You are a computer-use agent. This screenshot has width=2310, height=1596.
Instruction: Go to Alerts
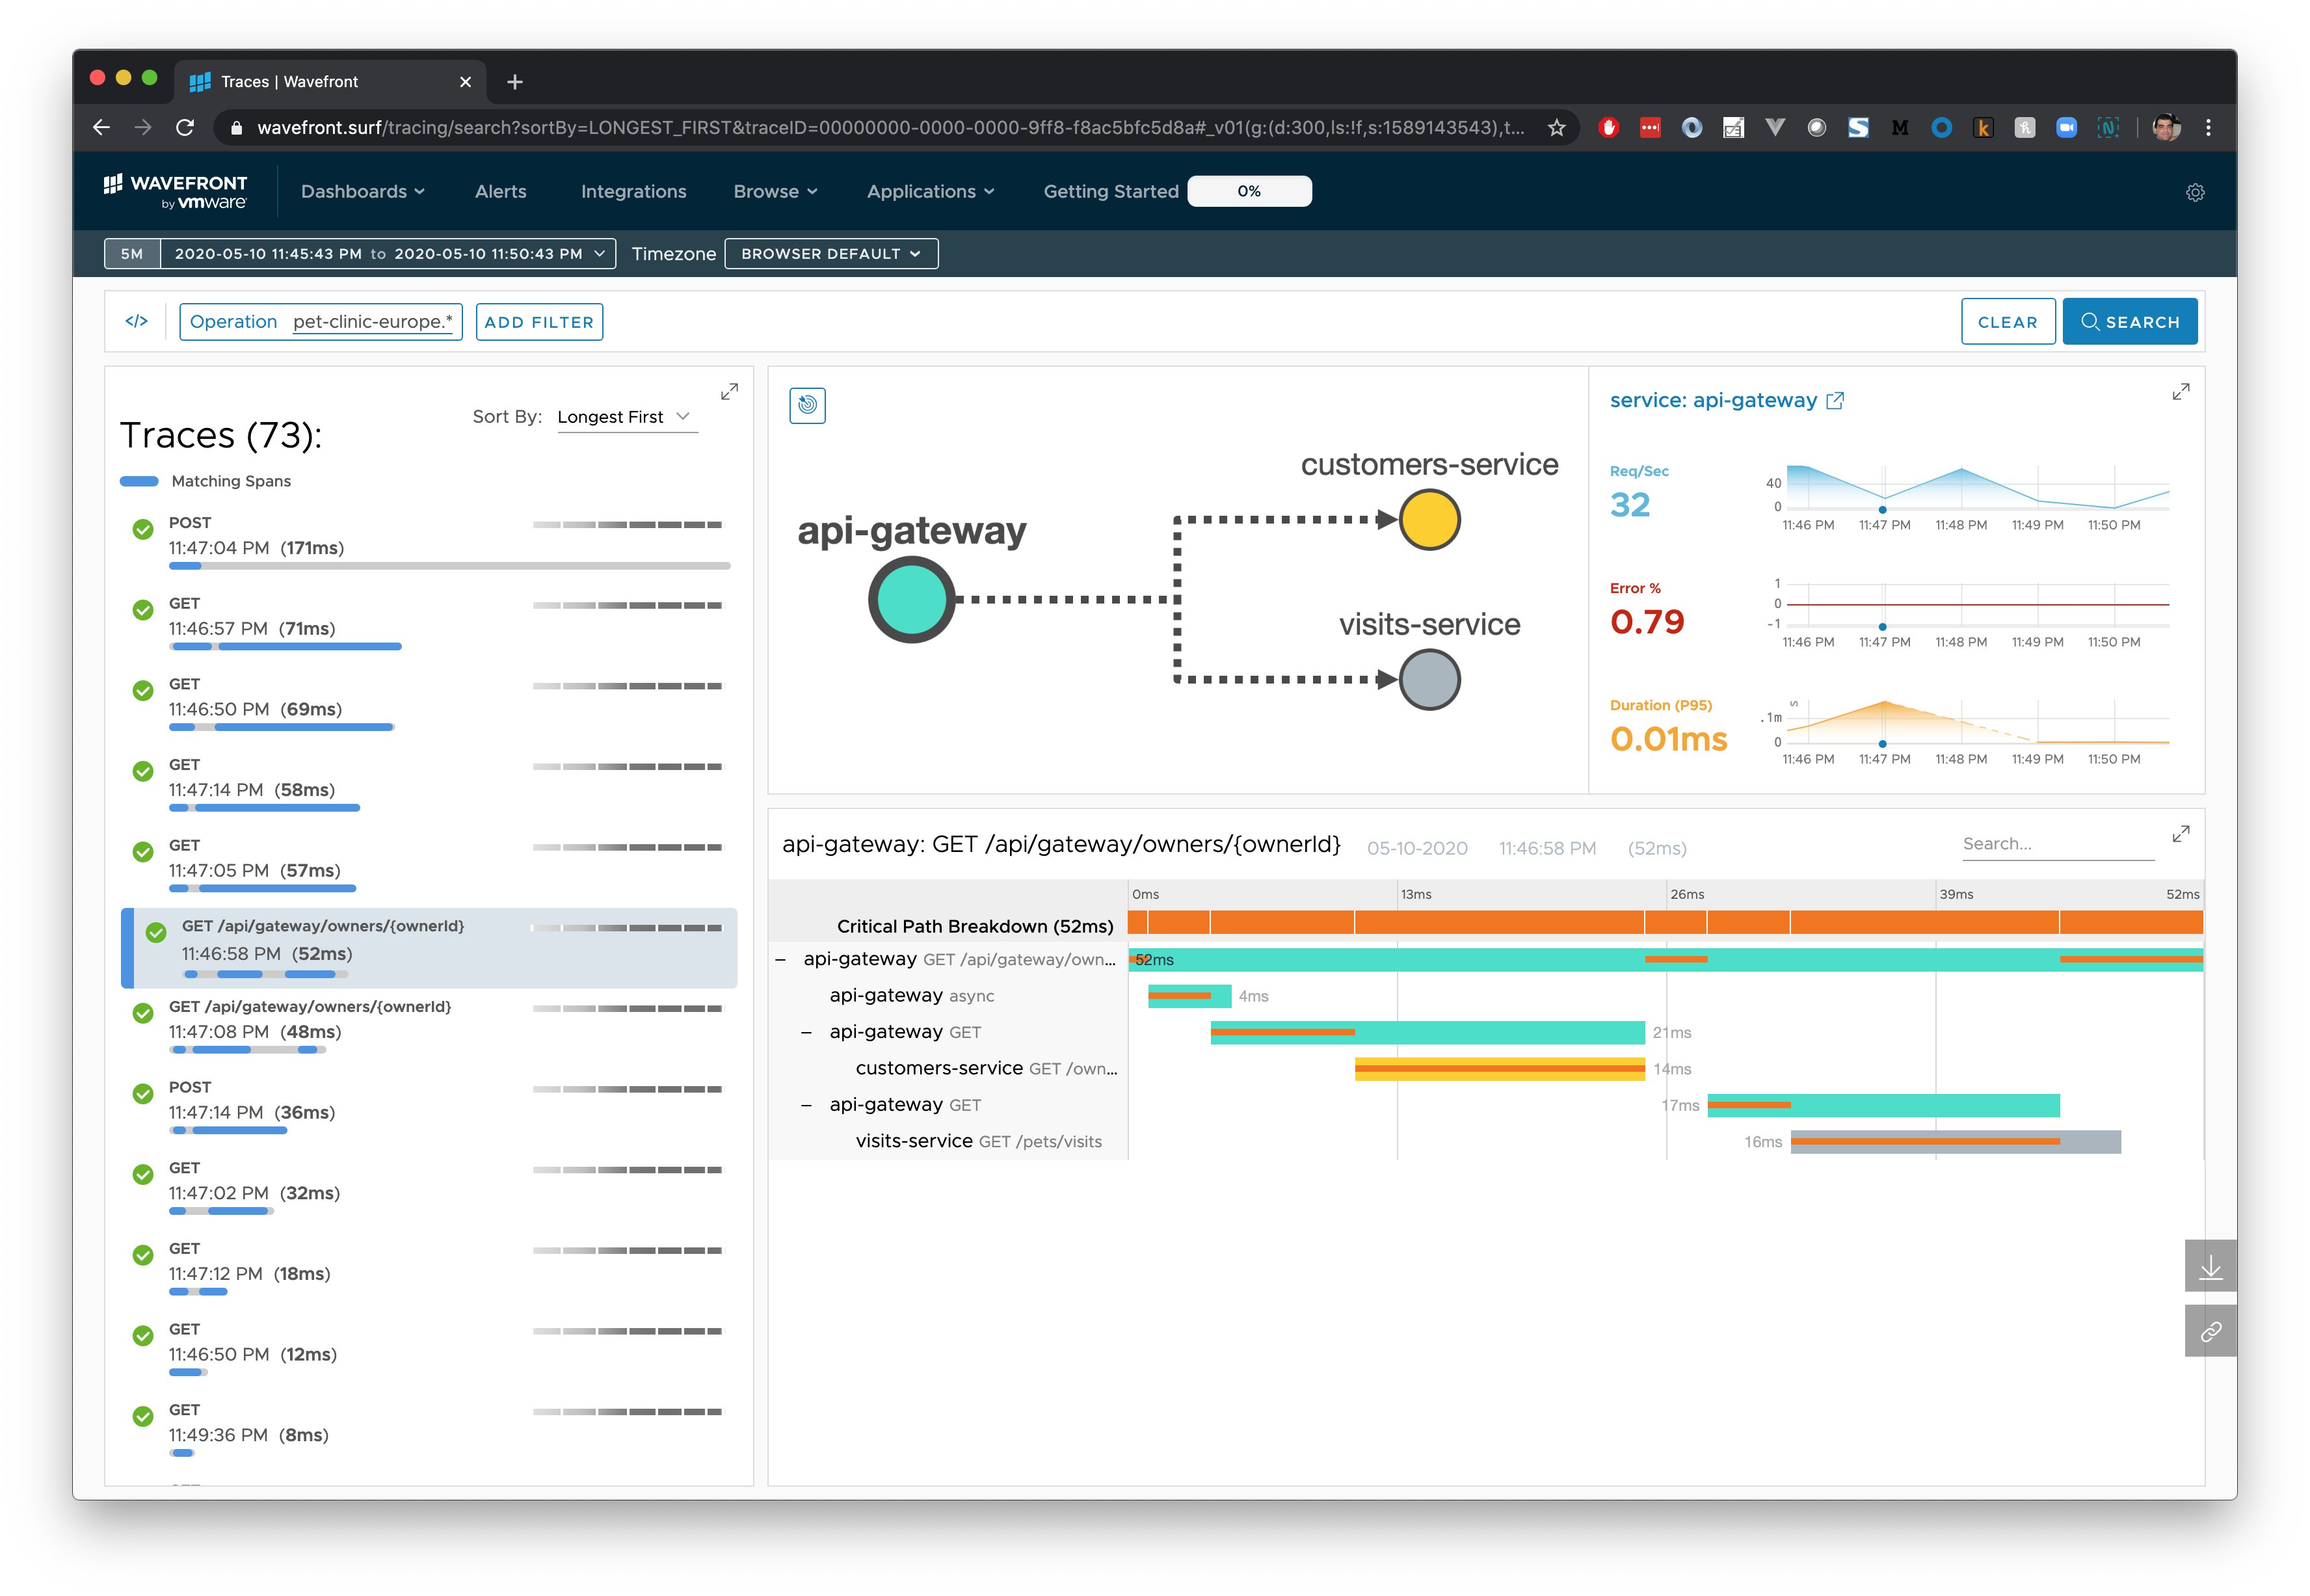(x=500, y=191)
